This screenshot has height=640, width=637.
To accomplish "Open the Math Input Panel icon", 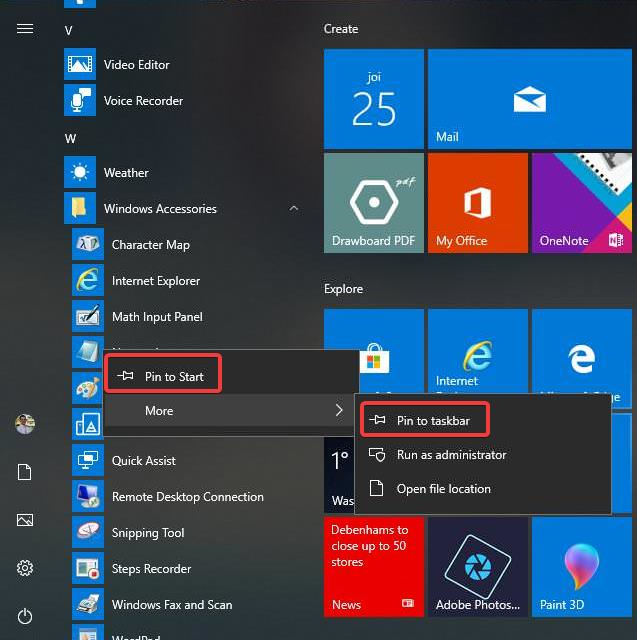I will 88,316.
